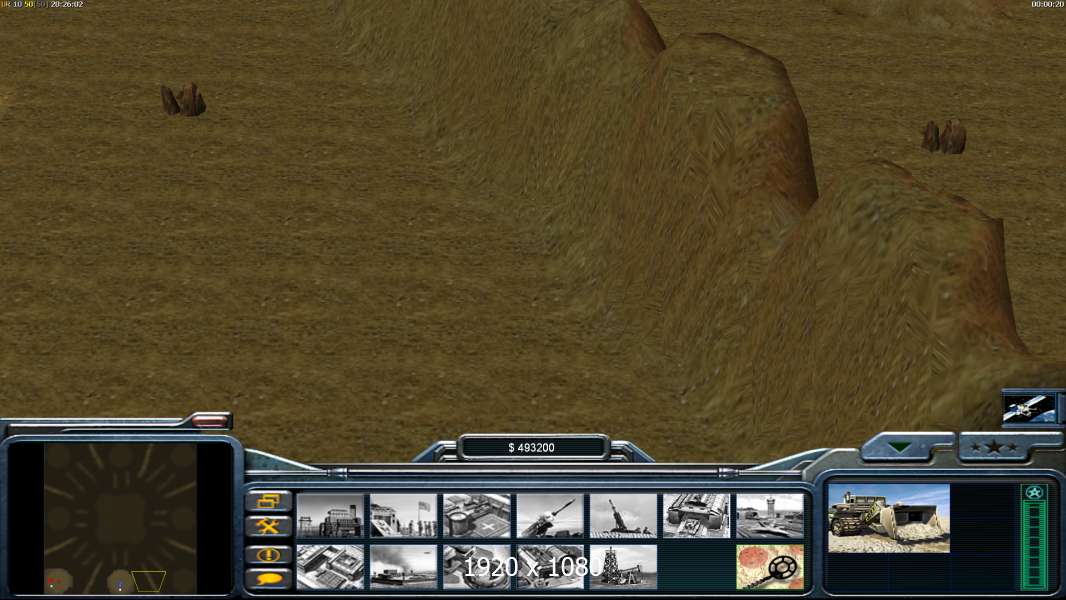Screen dimensions: 1066x600
Task: Click the overlapping windows button beside build icons
Action: 269,501
